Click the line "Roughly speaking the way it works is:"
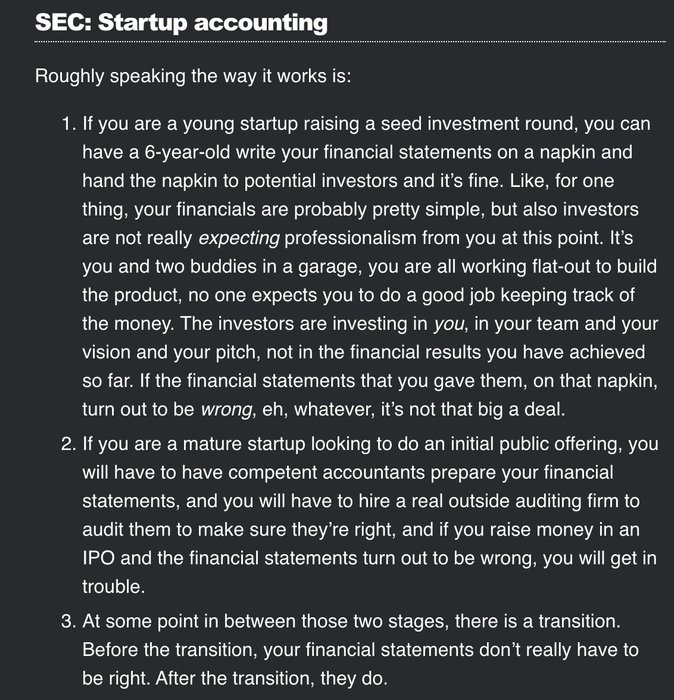Screen dimensions: 674x700 pos(193,76)
